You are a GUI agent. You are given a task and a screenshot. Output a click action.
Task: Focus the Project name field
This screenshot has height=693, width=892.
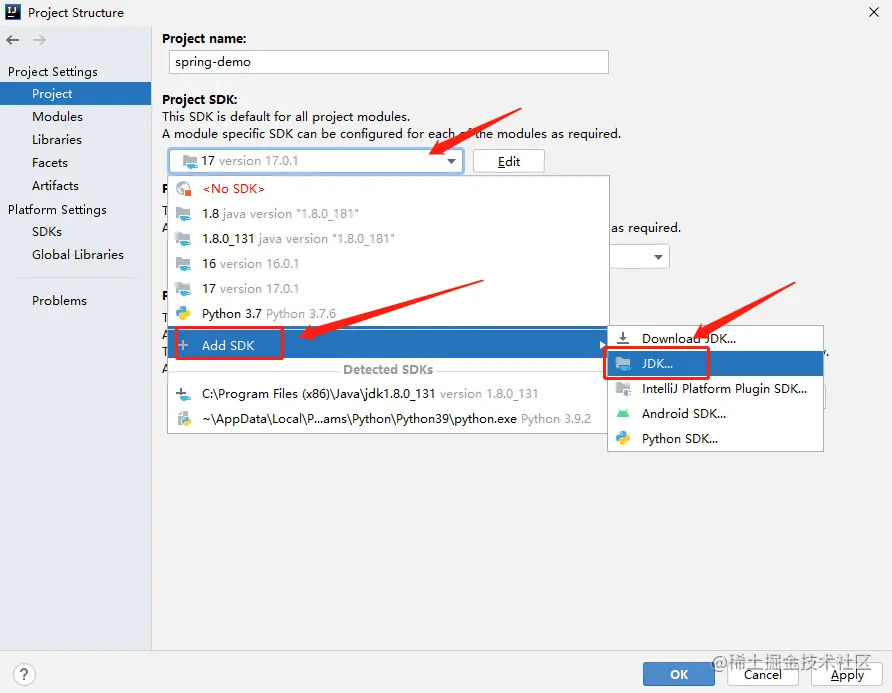point(389,62)
